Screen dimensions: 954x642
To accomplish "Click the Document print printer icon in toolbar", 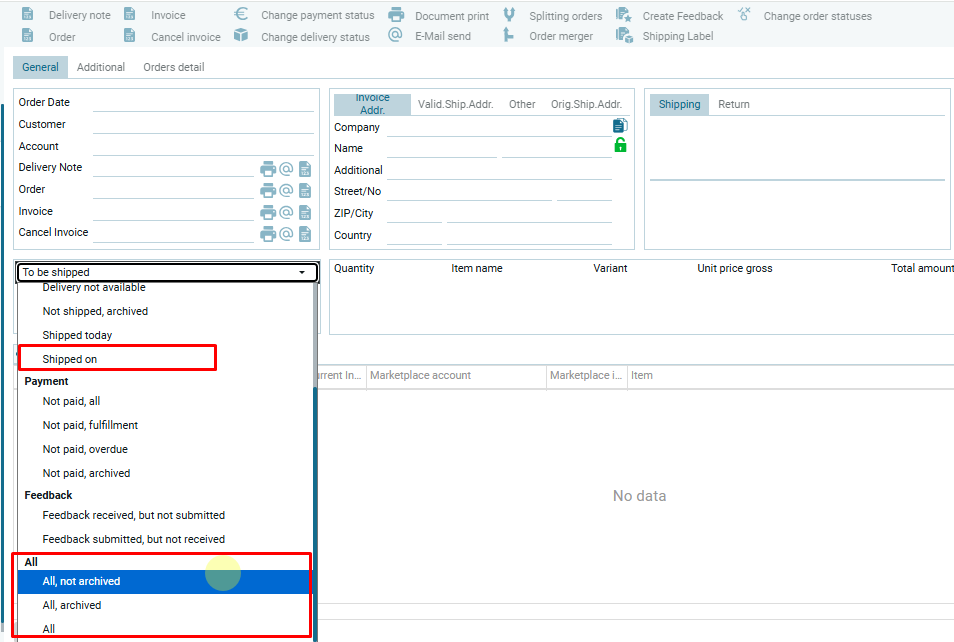I will pyautogui.click(x=396, y=15).
